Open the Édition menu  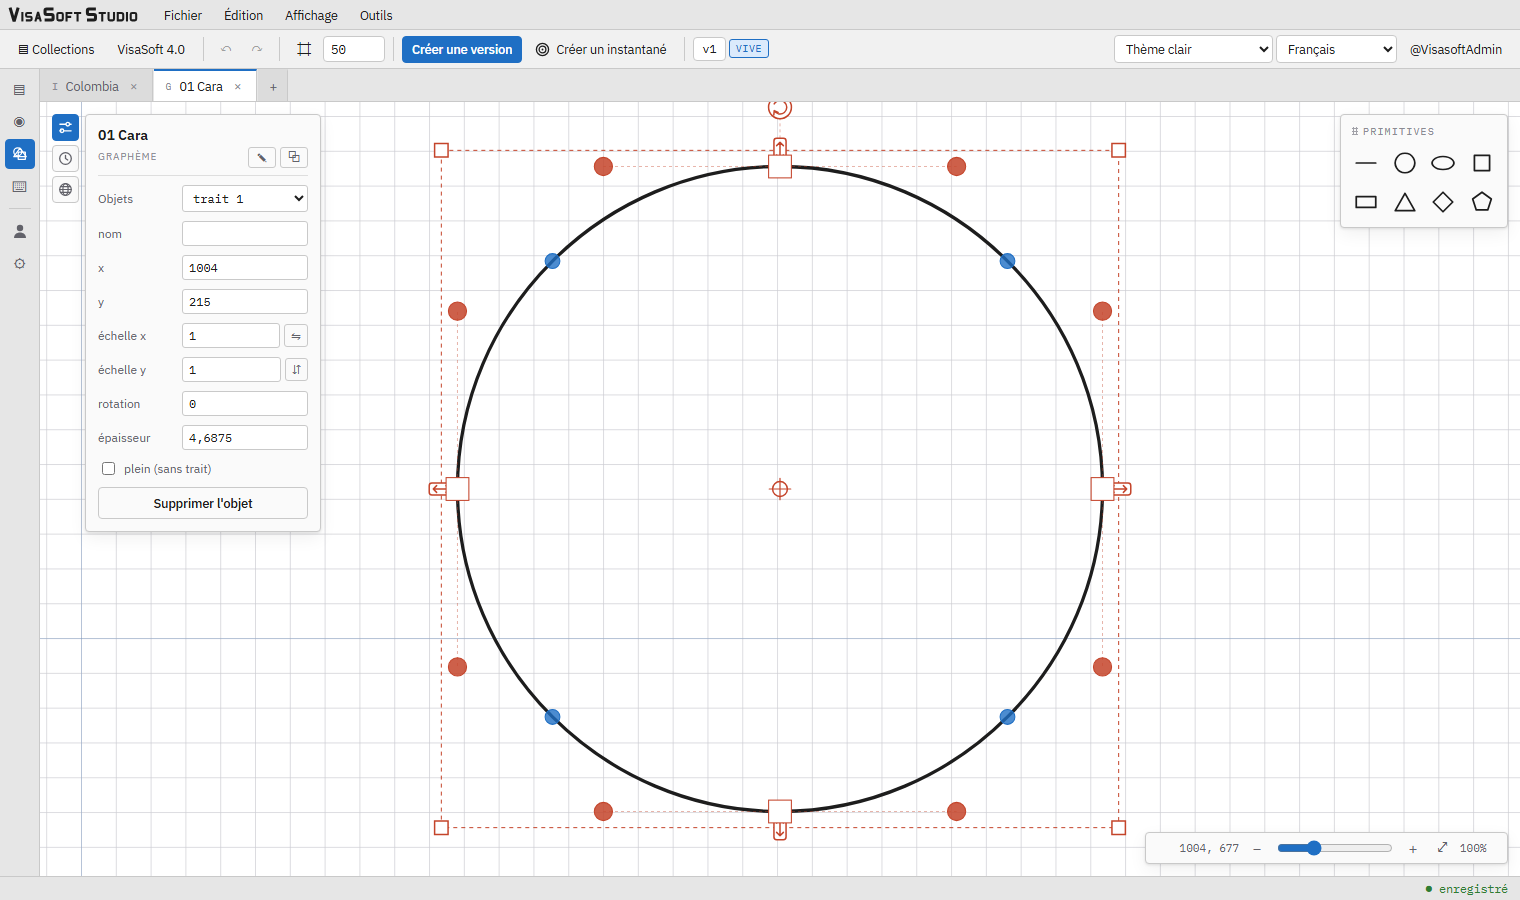tap(244, 15)
